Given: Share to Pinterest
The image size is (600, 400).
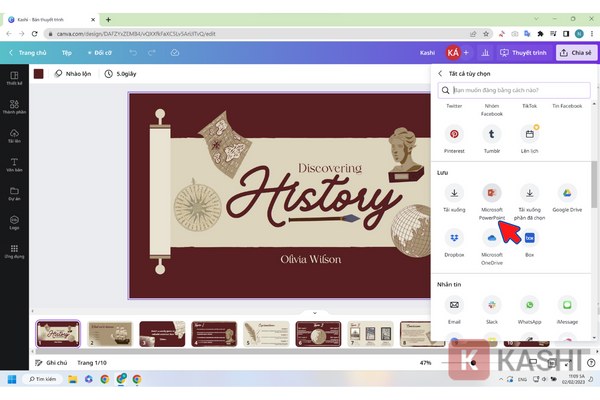Looking at the screenshot, I should pos(454,134).
